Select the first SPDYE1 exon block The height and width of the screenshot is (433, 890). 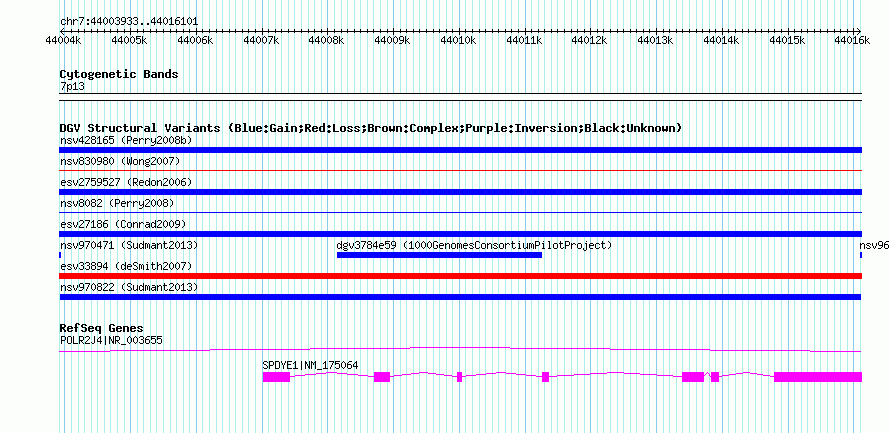coord(276,377)
